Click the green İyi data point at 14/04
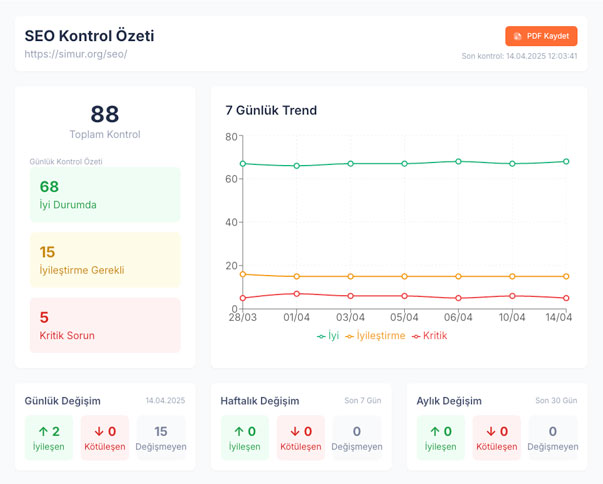The image size is (603, 484). click(x=566, y=161)
